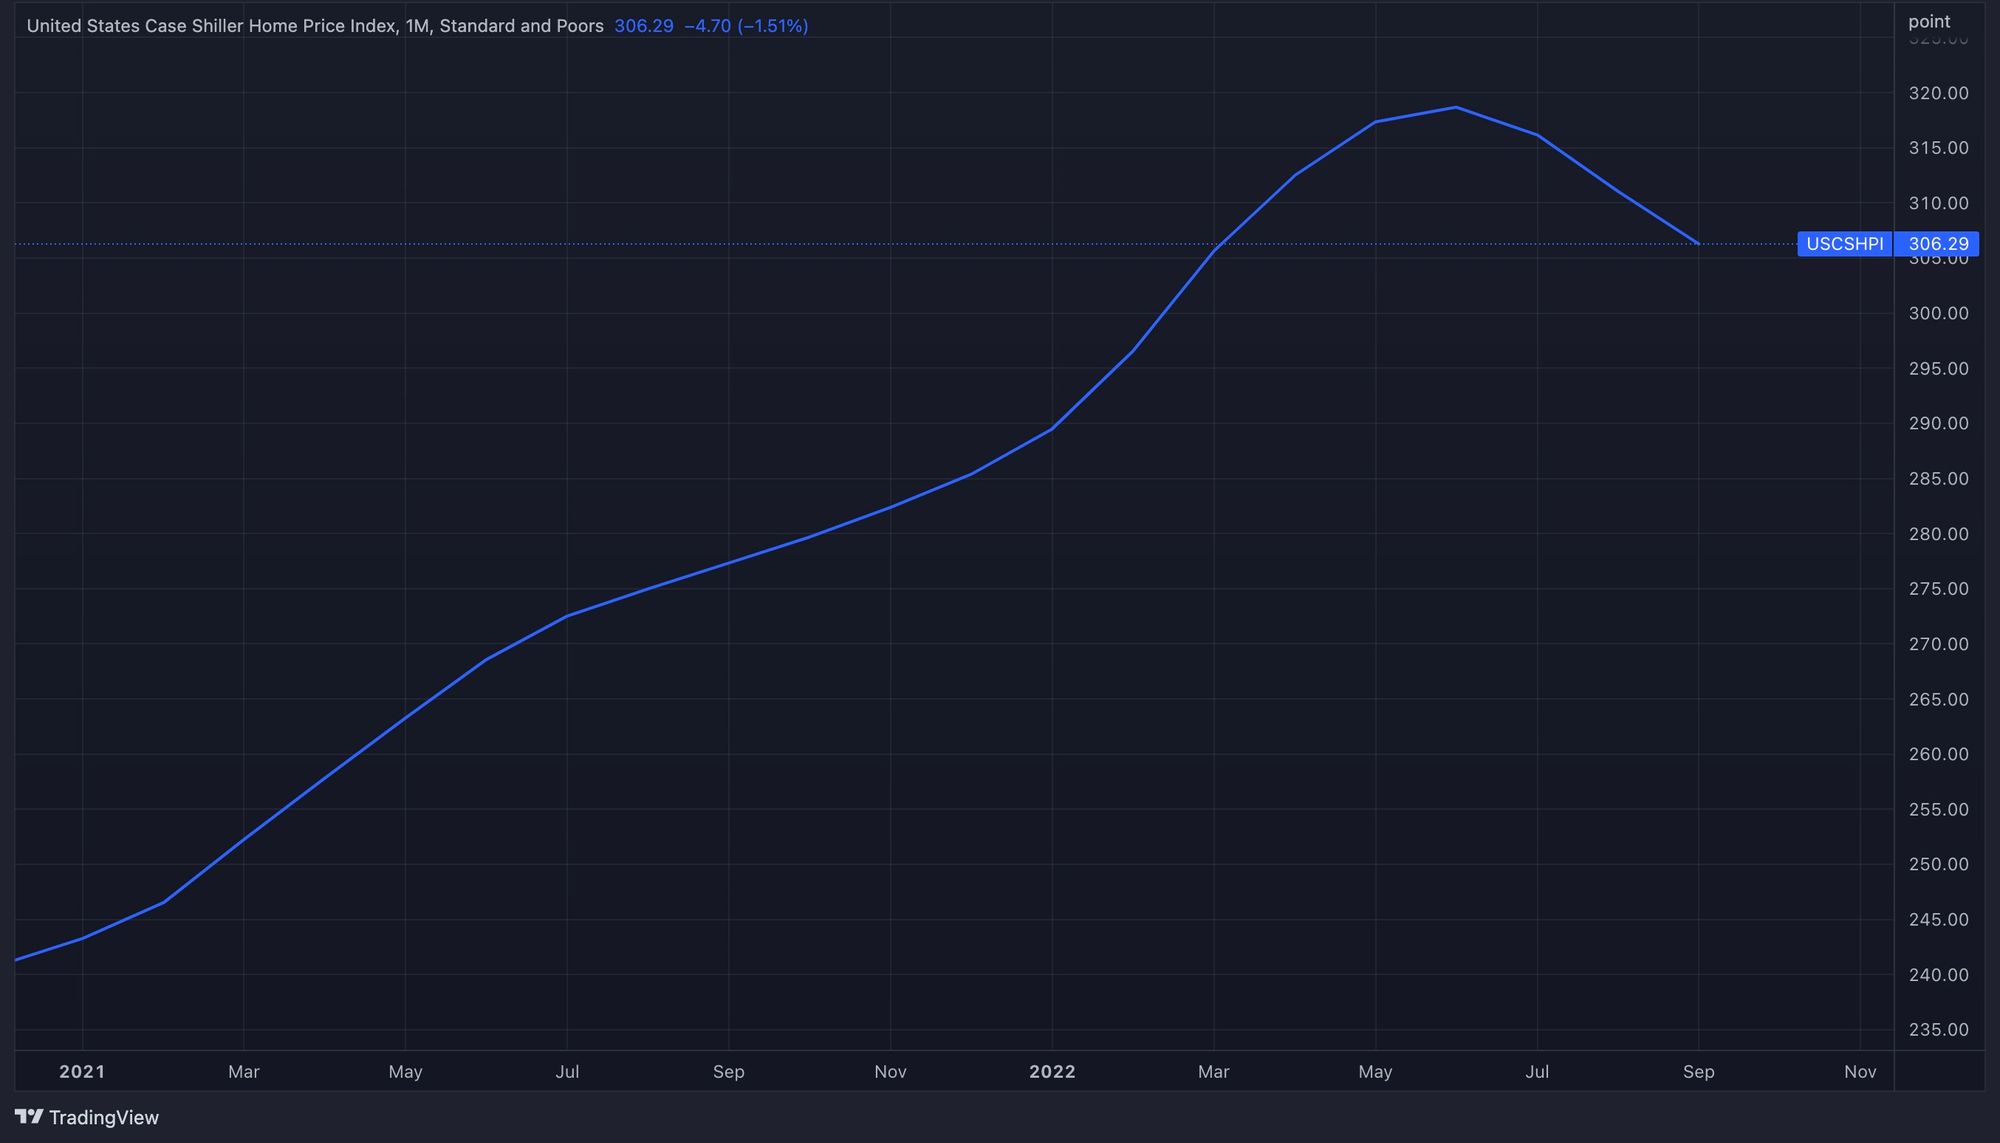The image size is (2000, 1143).
Task: Select the 240.00 tick on the price scale
Action: [x=1937, y=975]
